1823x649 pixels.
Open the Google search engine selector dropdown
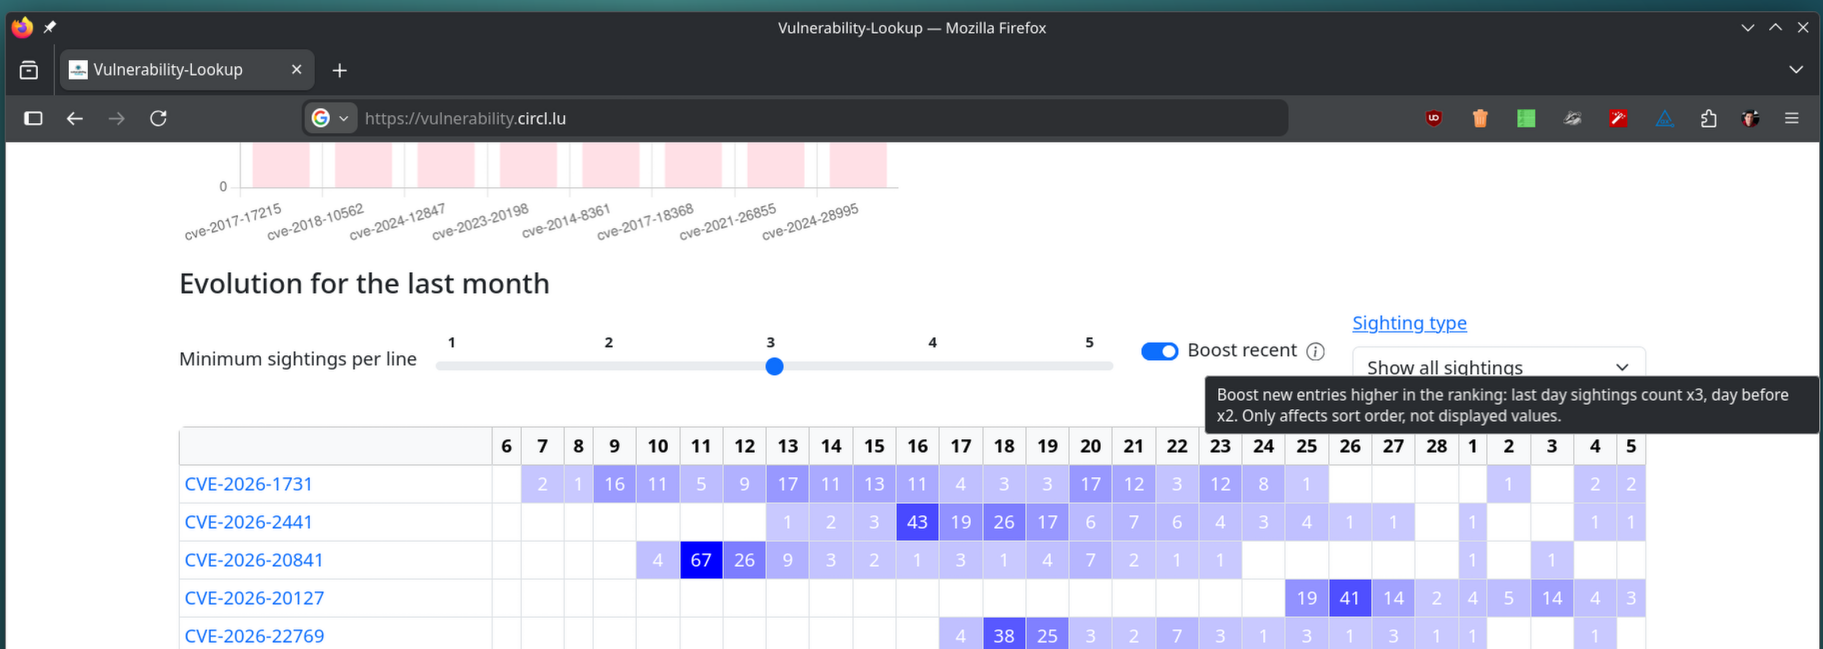pos(329,118)
